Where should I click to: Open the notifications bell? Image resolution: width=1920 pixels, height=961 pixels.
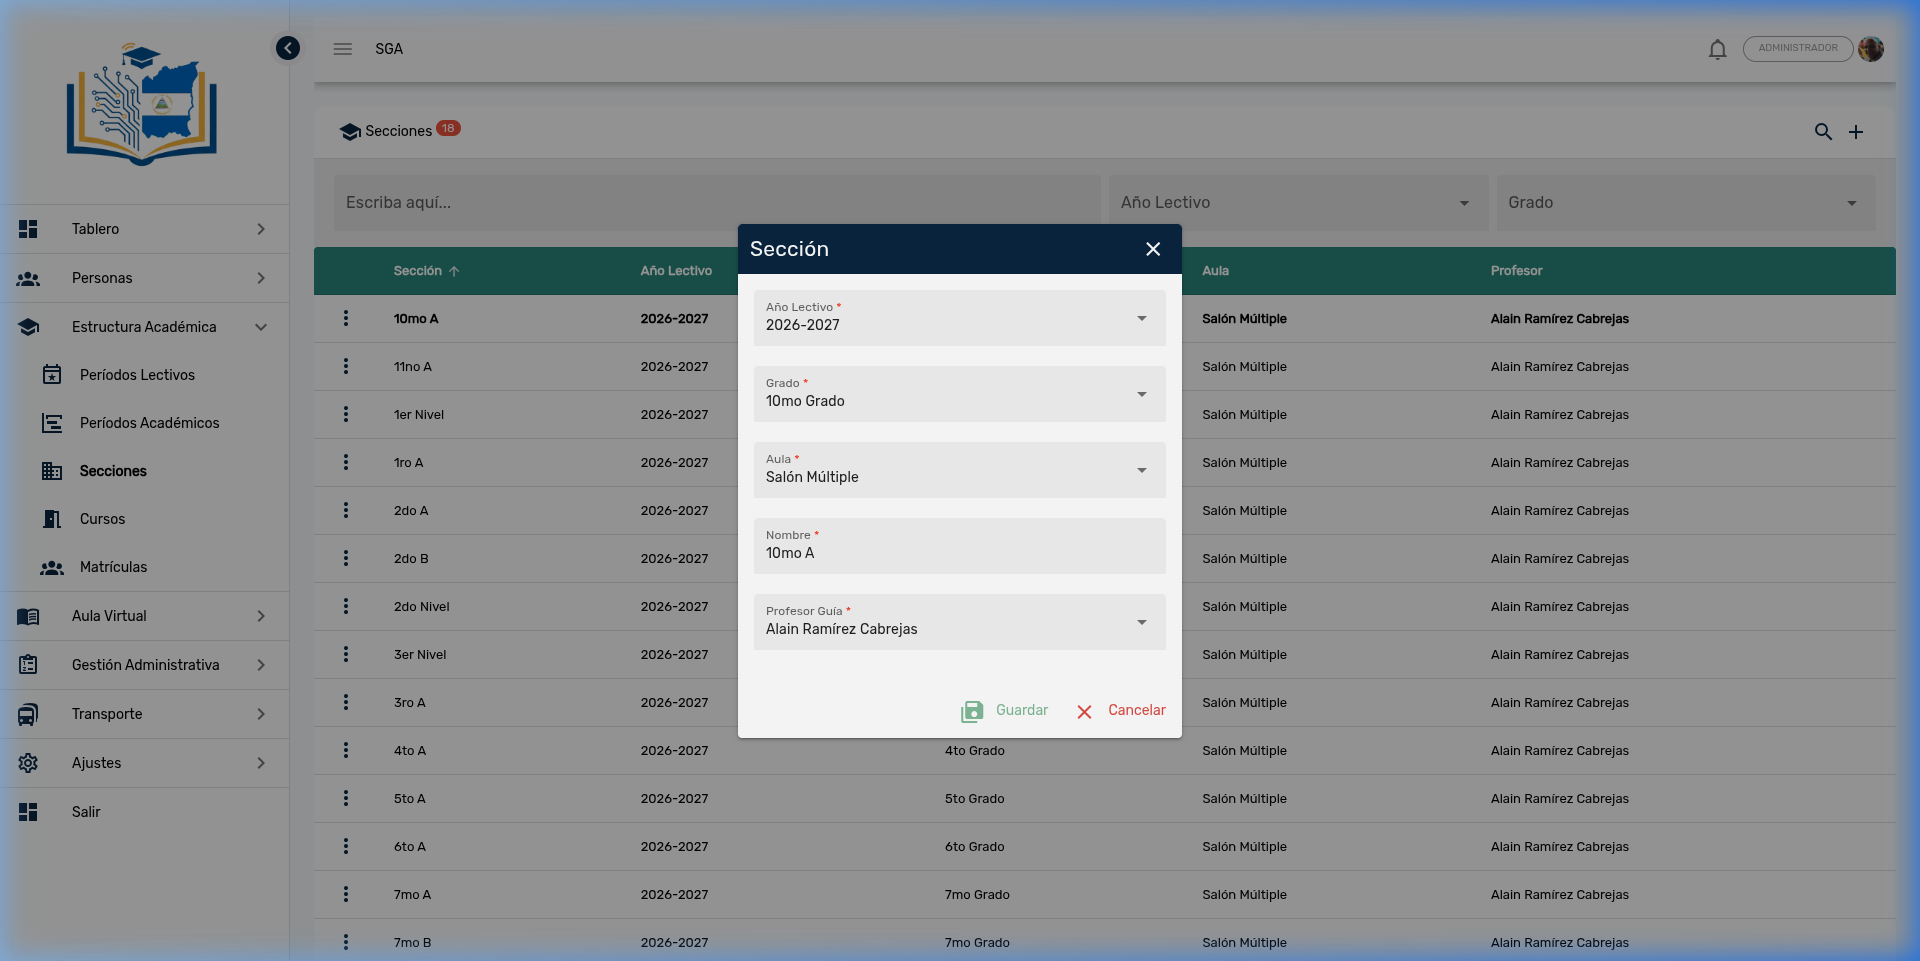tap(1717, 49)
